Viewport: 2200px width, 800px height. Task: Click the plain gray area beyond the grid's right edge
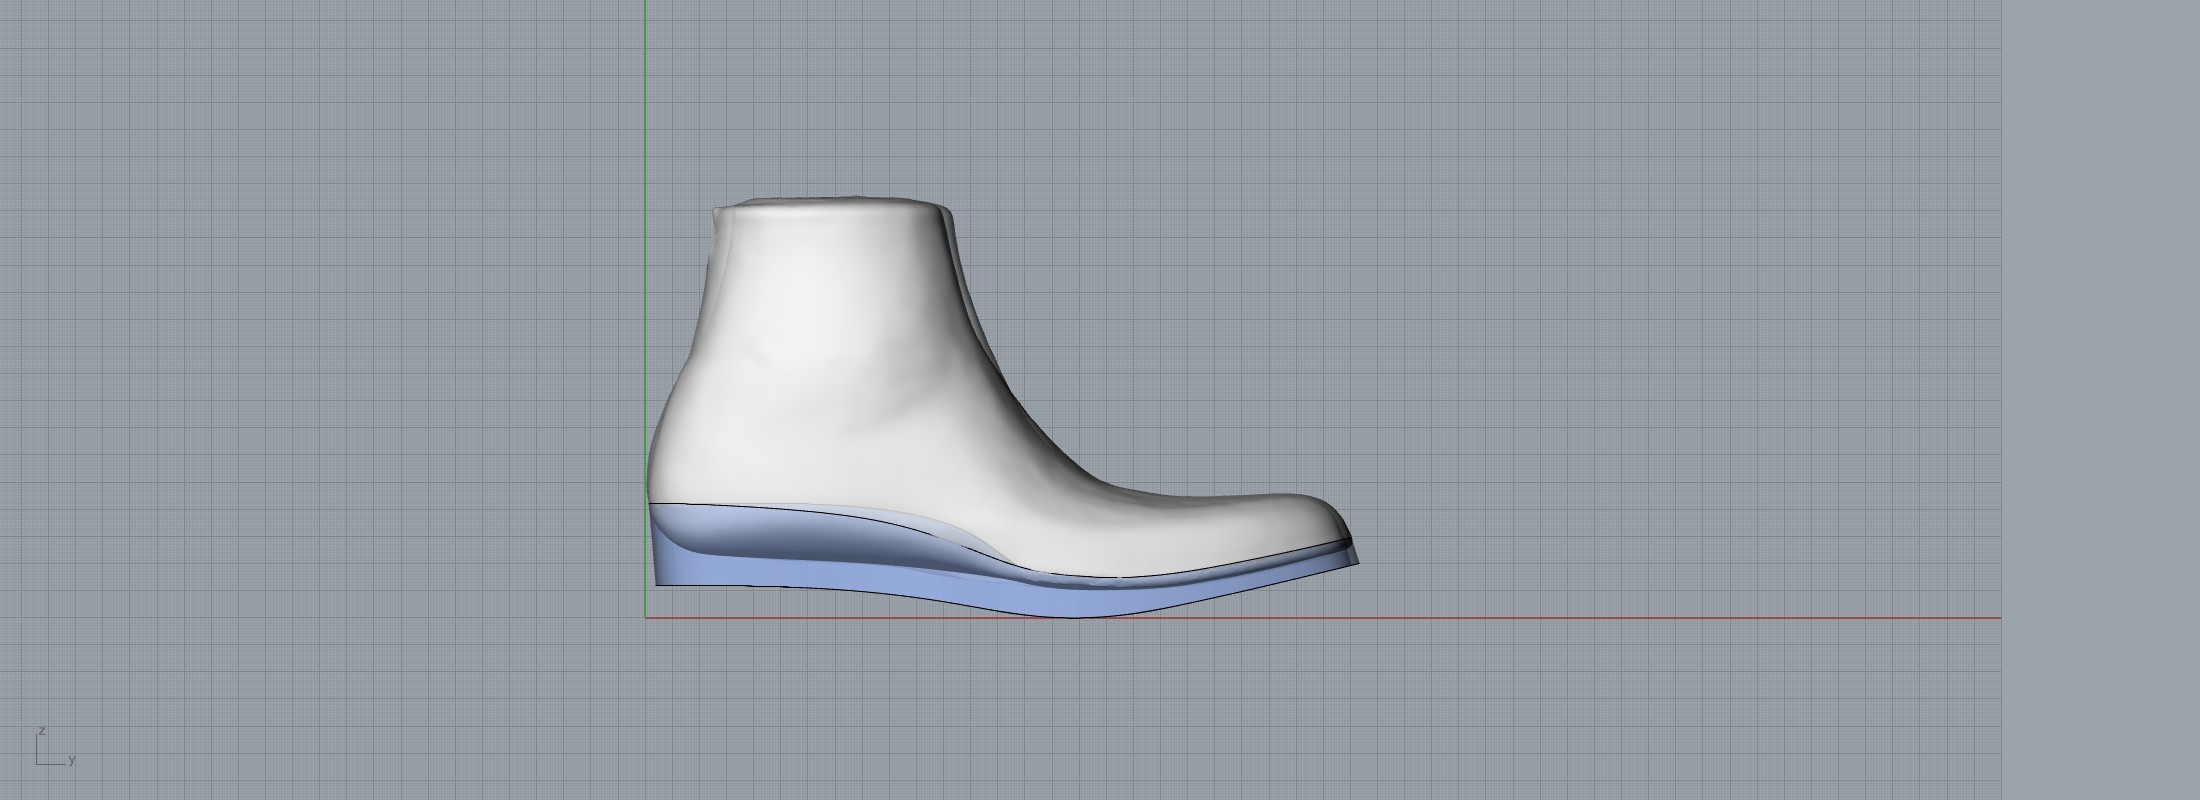(2100, 400)
